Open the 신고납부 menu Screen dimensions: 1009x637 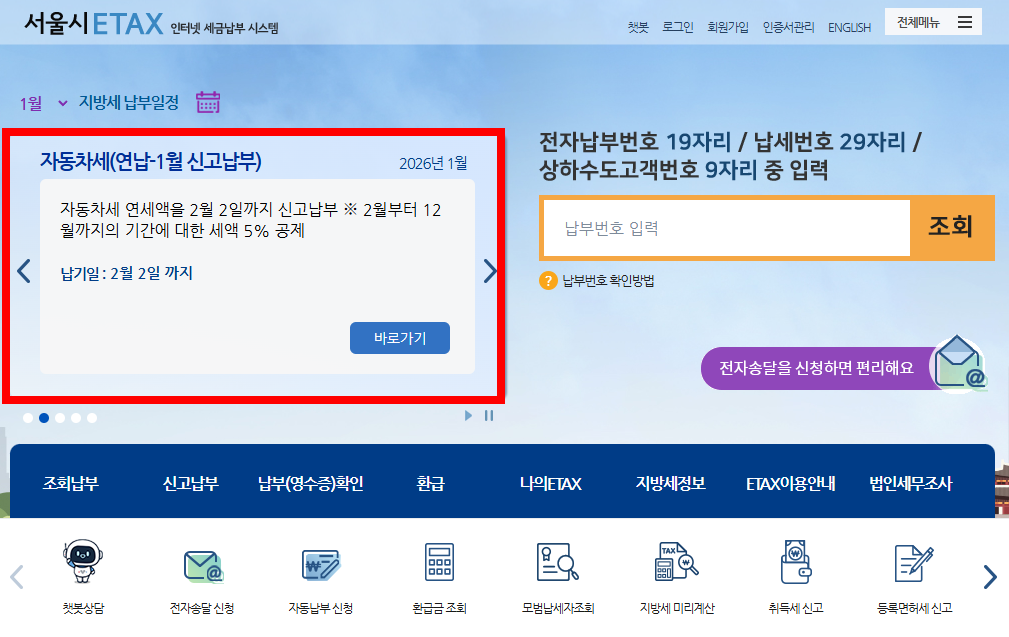coord(190,483)
